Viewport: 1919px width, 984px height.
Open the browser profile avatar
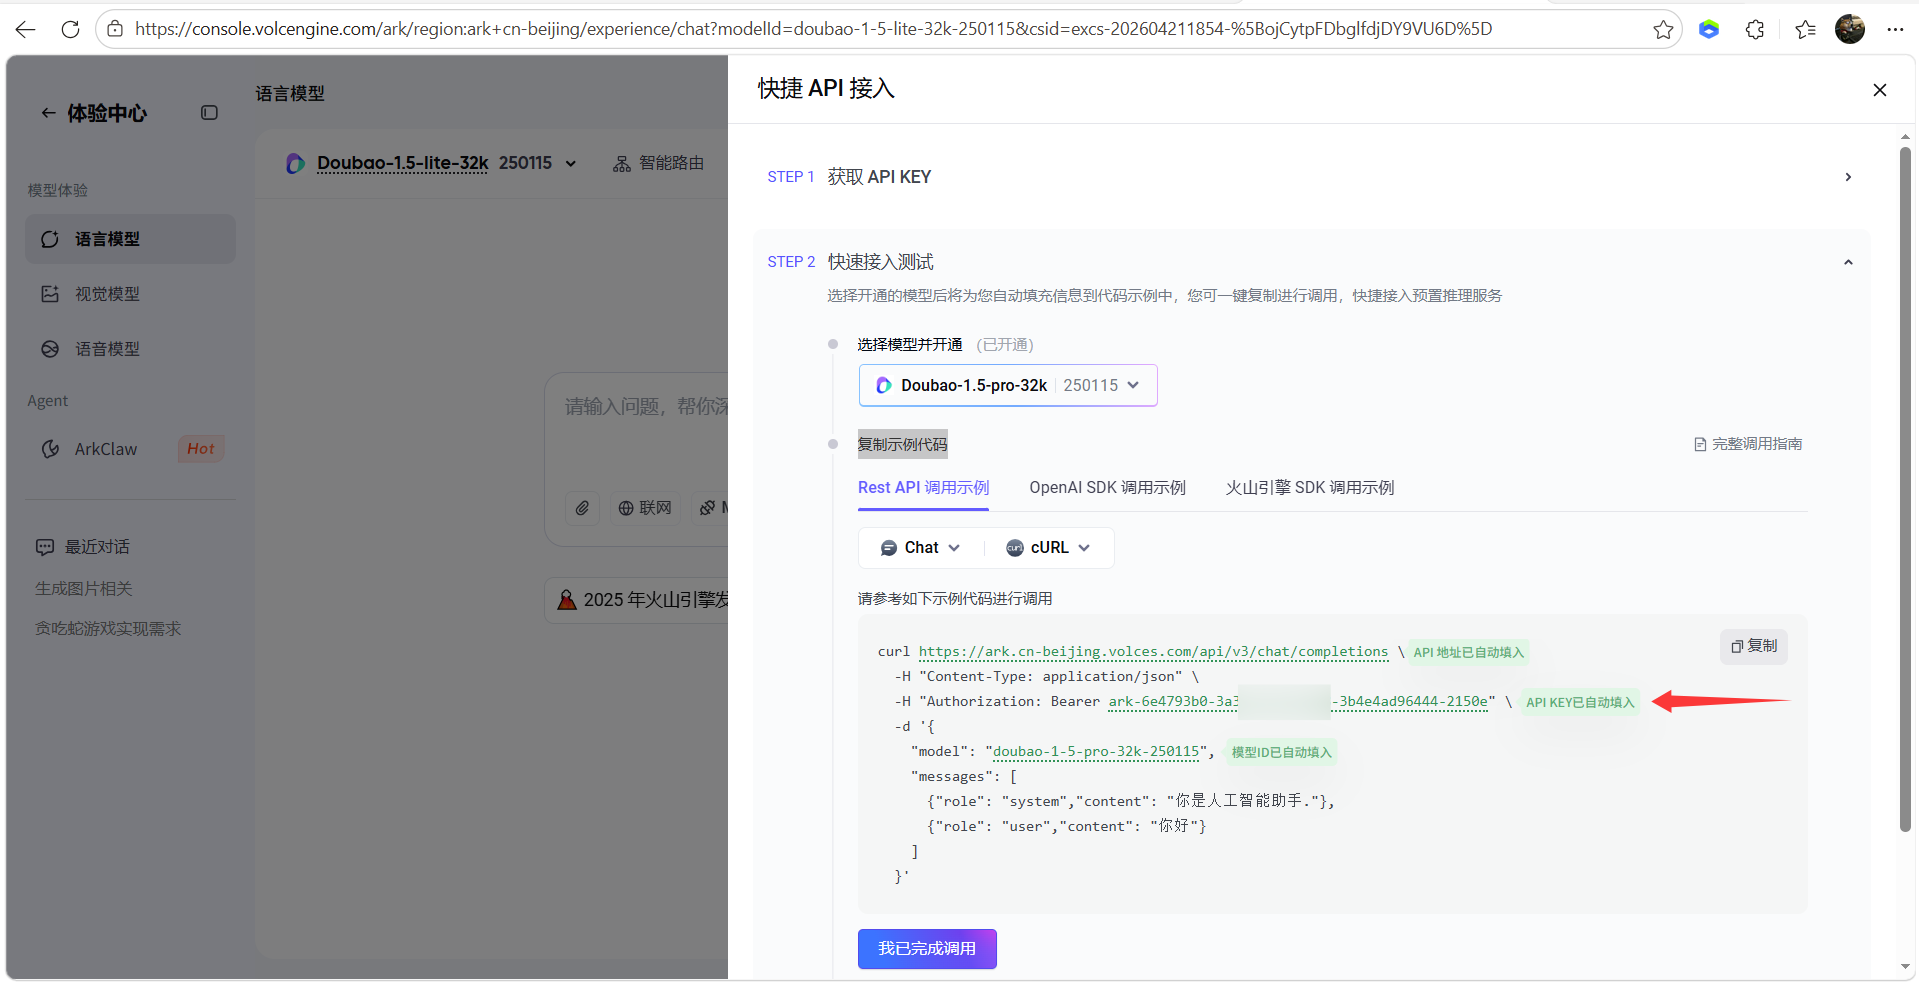[1850, 29]
